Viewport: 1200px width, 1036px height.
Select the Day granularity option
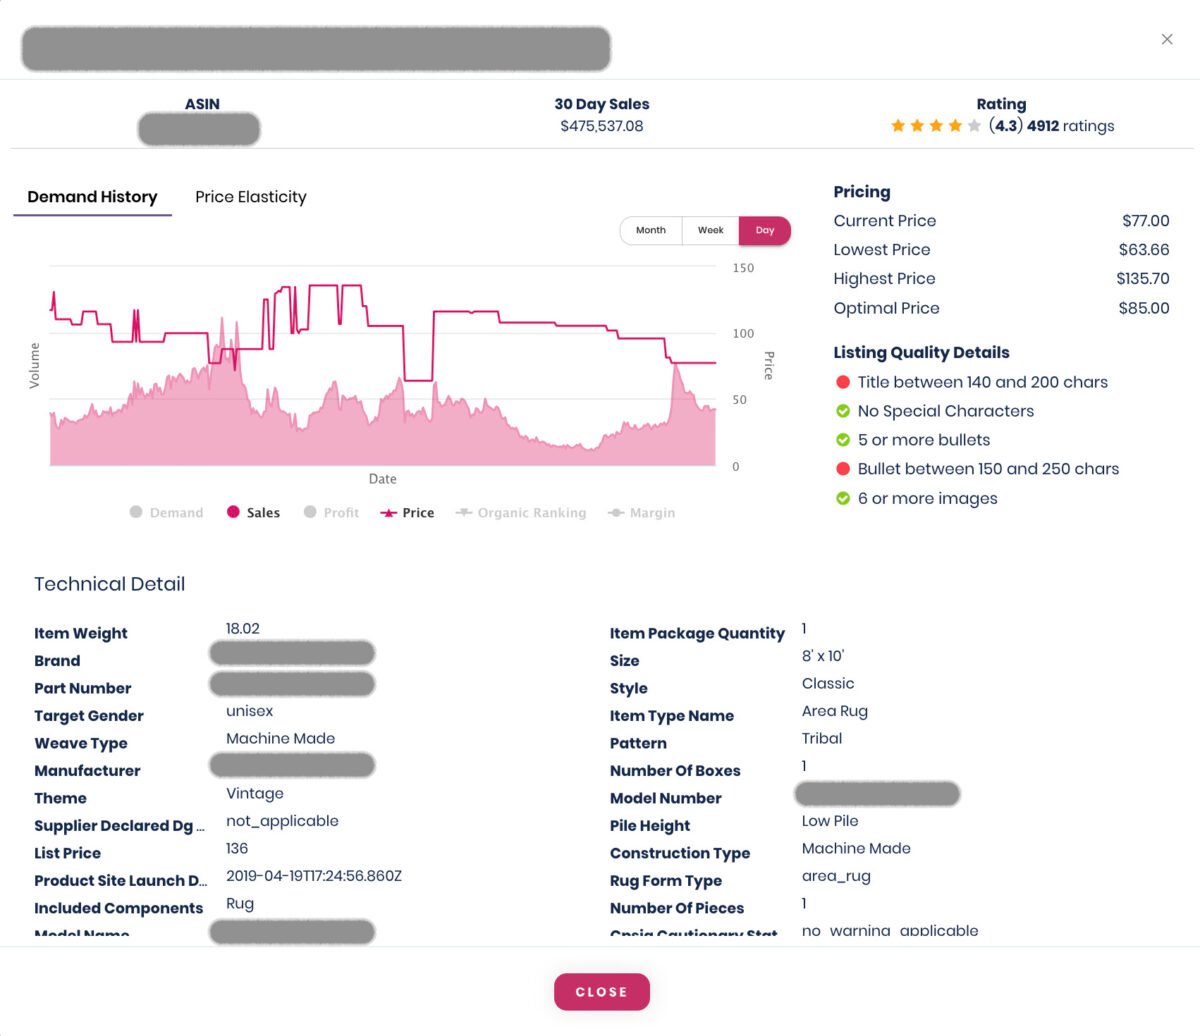[765, 230]
